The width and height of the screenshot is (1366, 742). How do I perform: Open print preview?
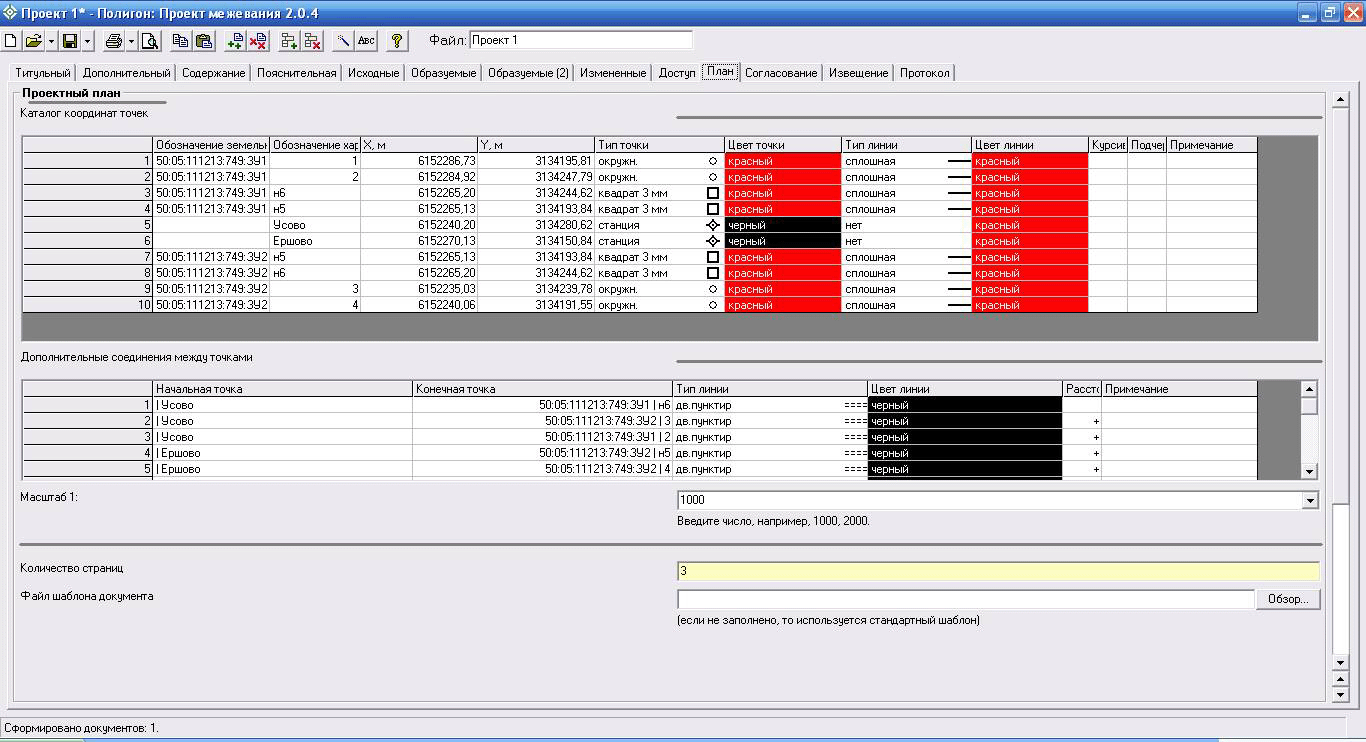pos(149,41)
